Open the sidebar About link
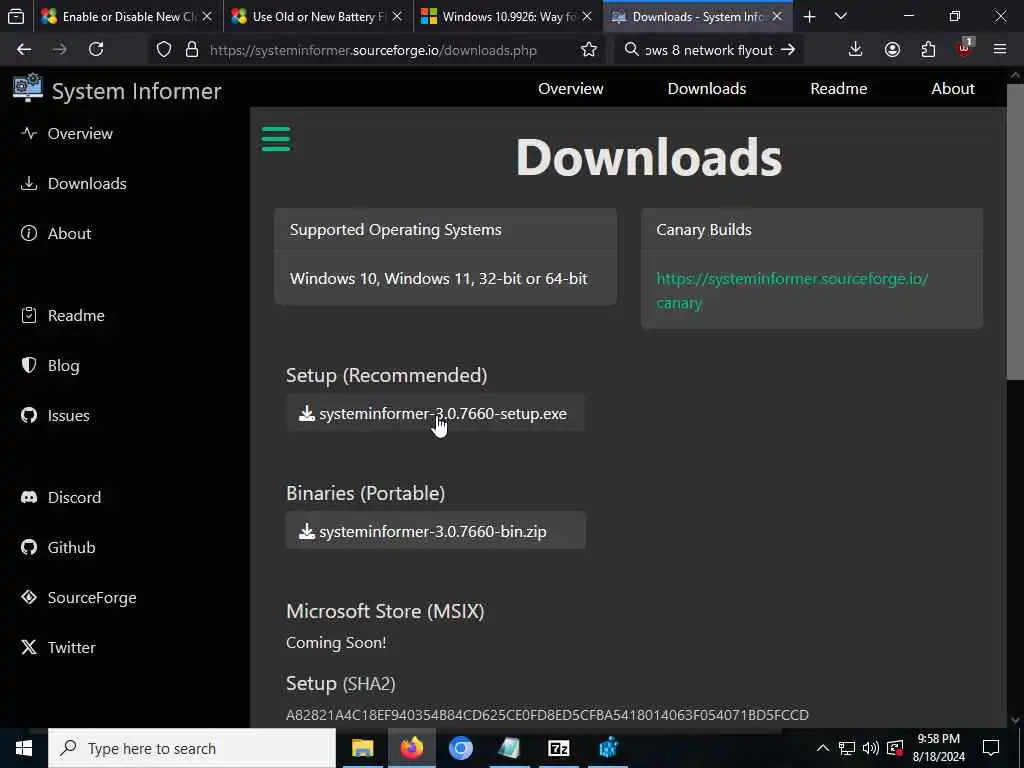 56,233
